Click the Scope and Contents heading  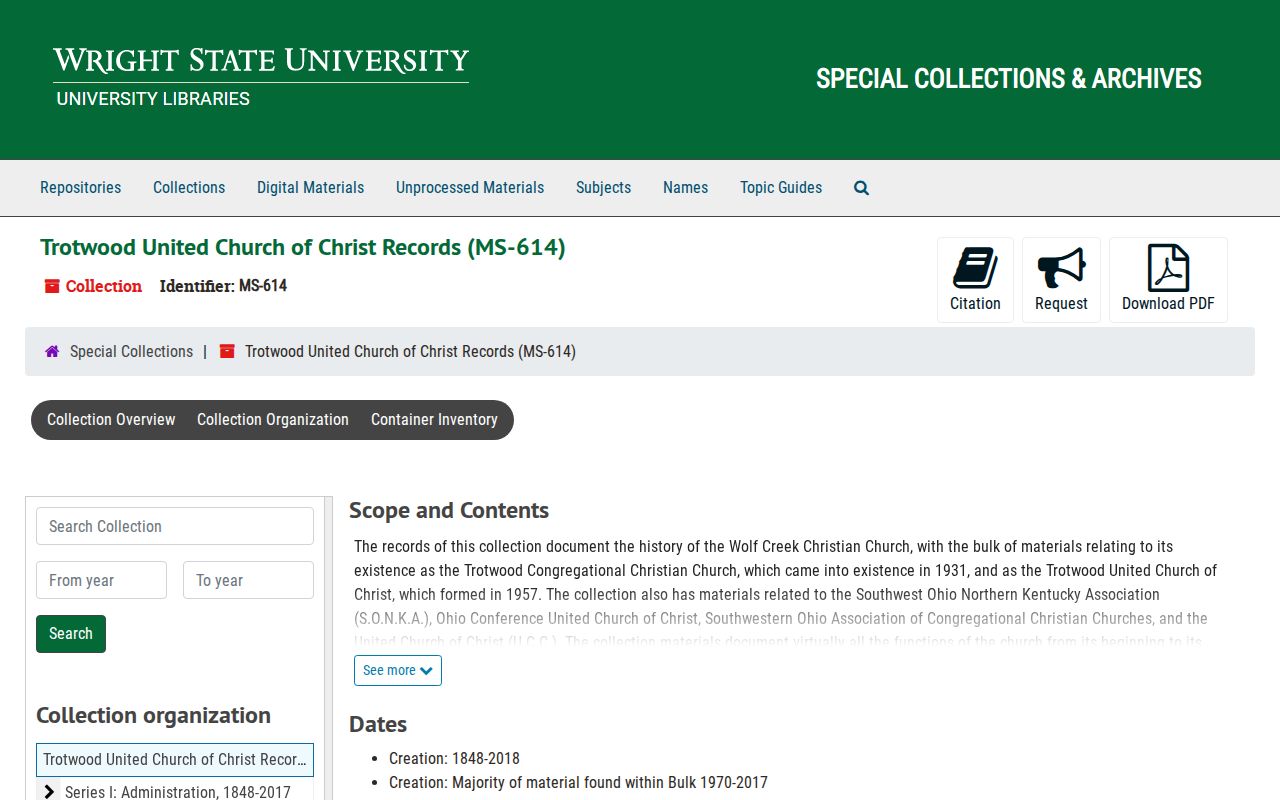tap(449, 511)
